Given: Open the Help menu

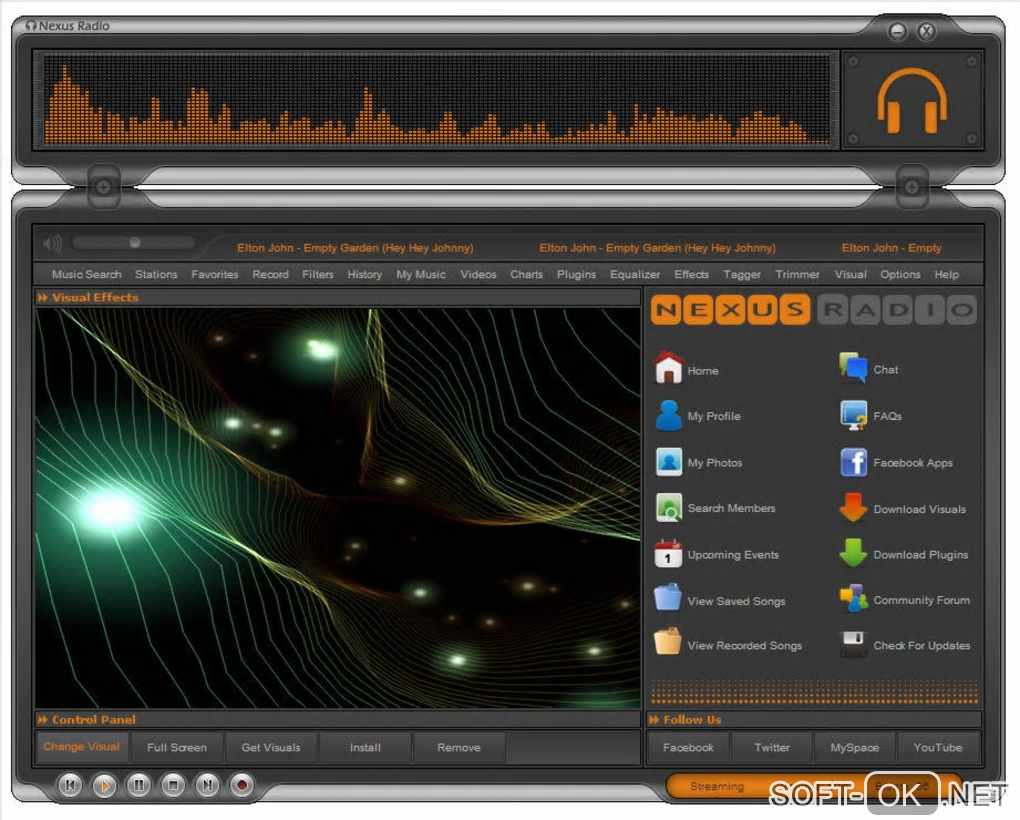Looking at the screenshot, I should pyautogui.click(x=946, y=274).
